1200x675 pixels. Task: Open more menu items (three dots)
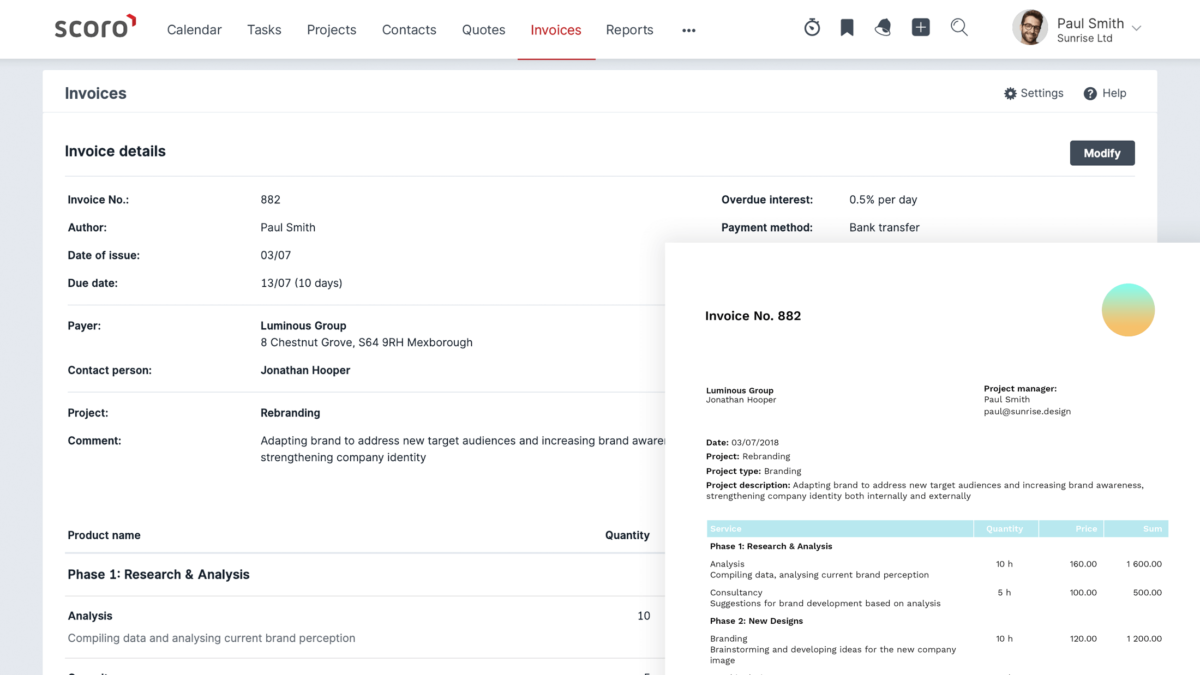pyautogui.click(x=688, y=30)
